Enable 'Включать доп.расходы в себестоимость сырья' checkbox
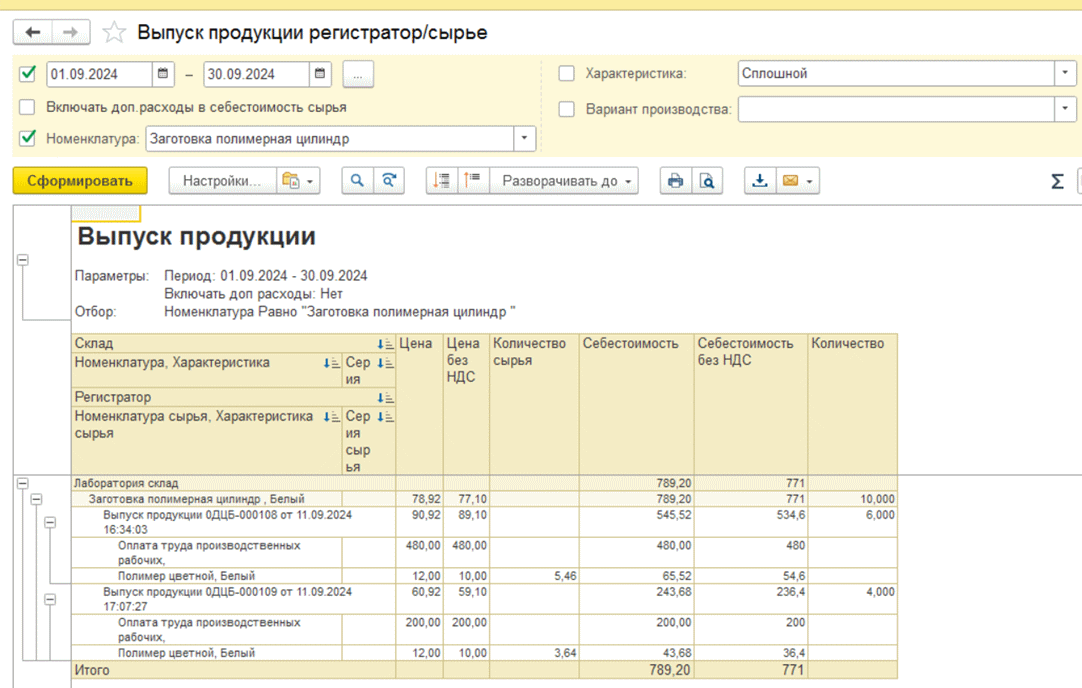The image size is (1082, 688). click(x=28, y=107)
